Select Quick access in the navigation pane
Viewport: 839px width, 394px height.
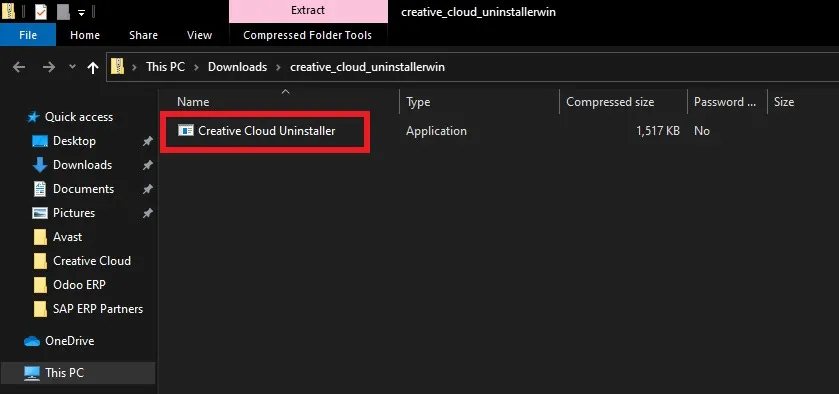pos(79,117)
